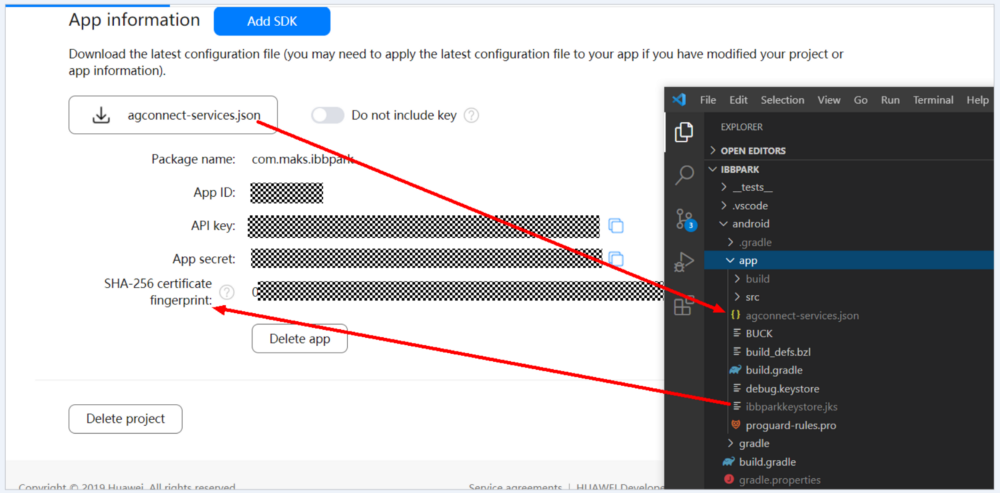Click the package name com.maks.ibbpark
Viewport: 1000px width, 493px height.
pos(303,159)
